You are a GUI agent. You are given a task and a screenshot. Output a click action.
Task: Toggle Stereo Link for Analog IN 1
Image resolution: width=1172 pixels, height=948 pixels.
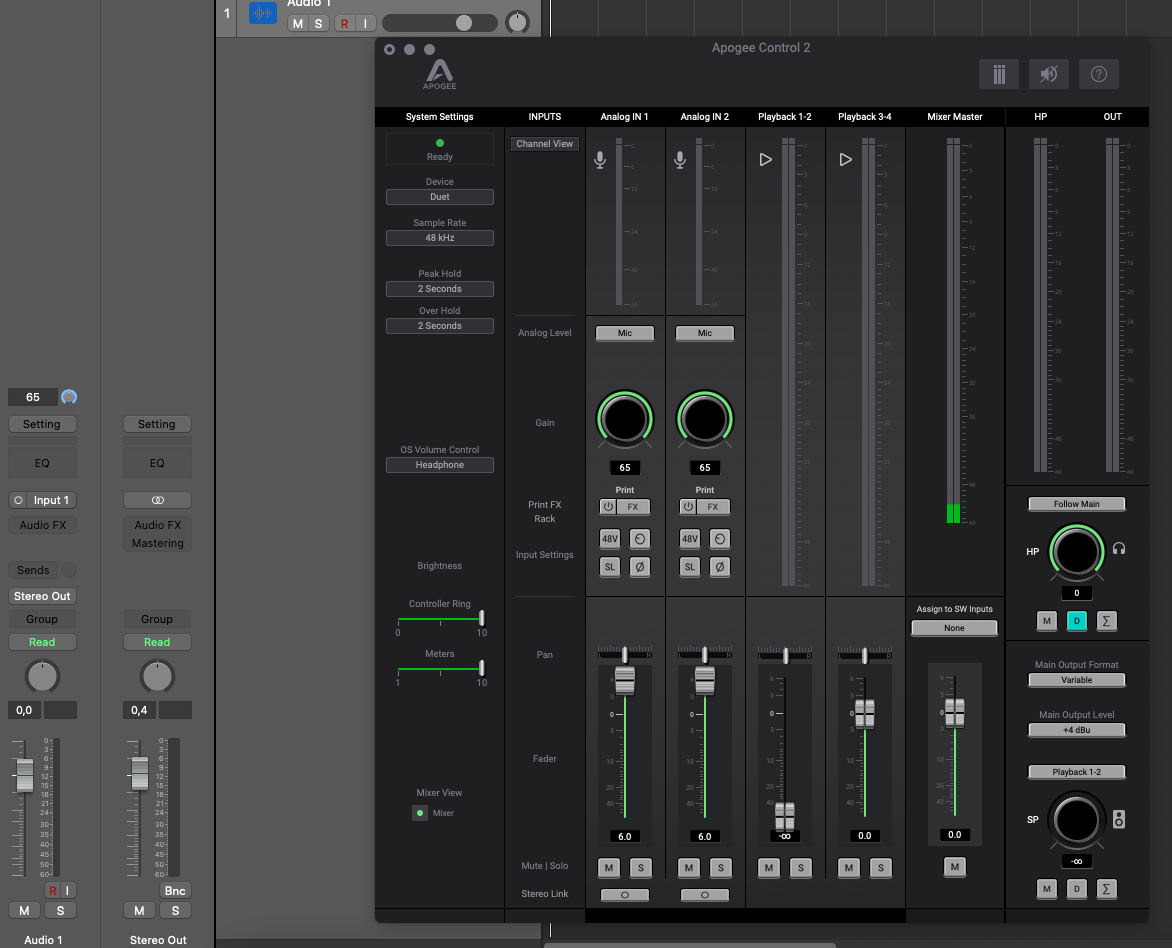625,895
